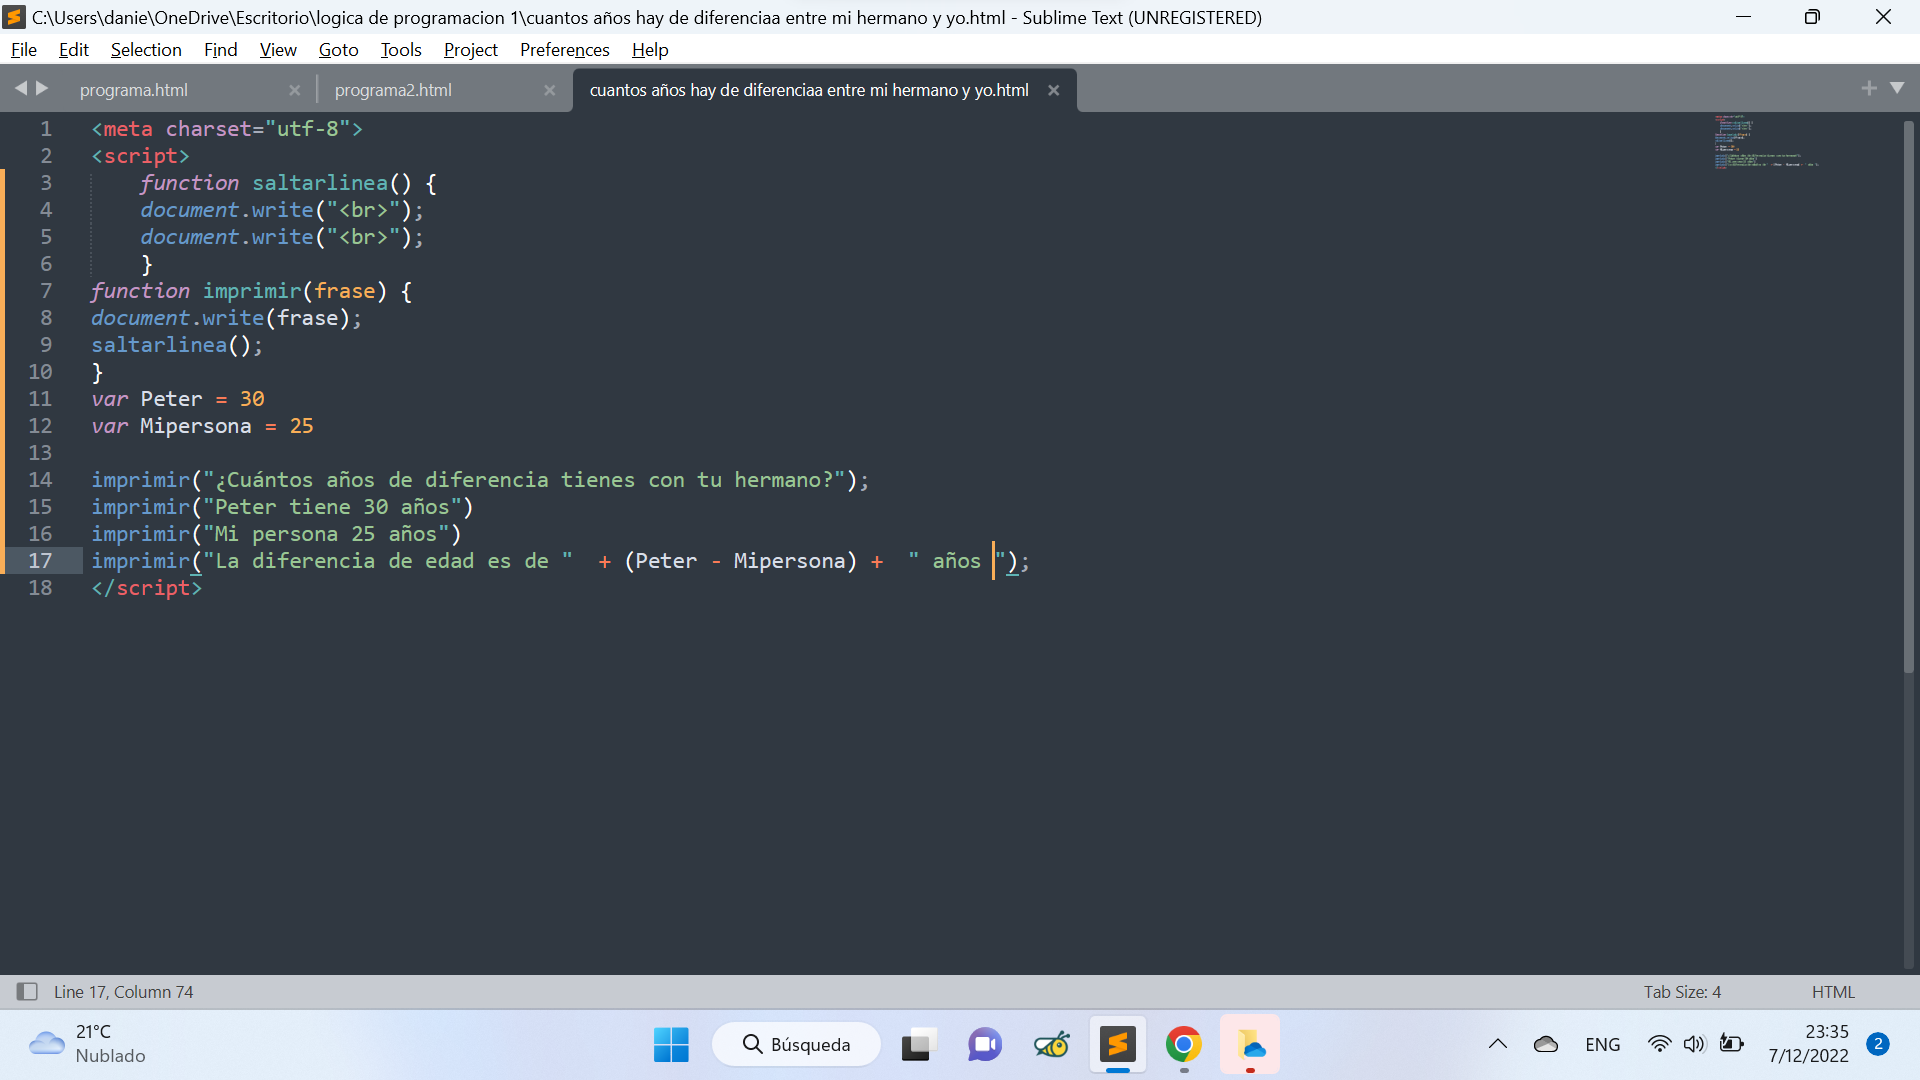
Task: Show hidden system tray icons
Action: tap(1497, 1044)
